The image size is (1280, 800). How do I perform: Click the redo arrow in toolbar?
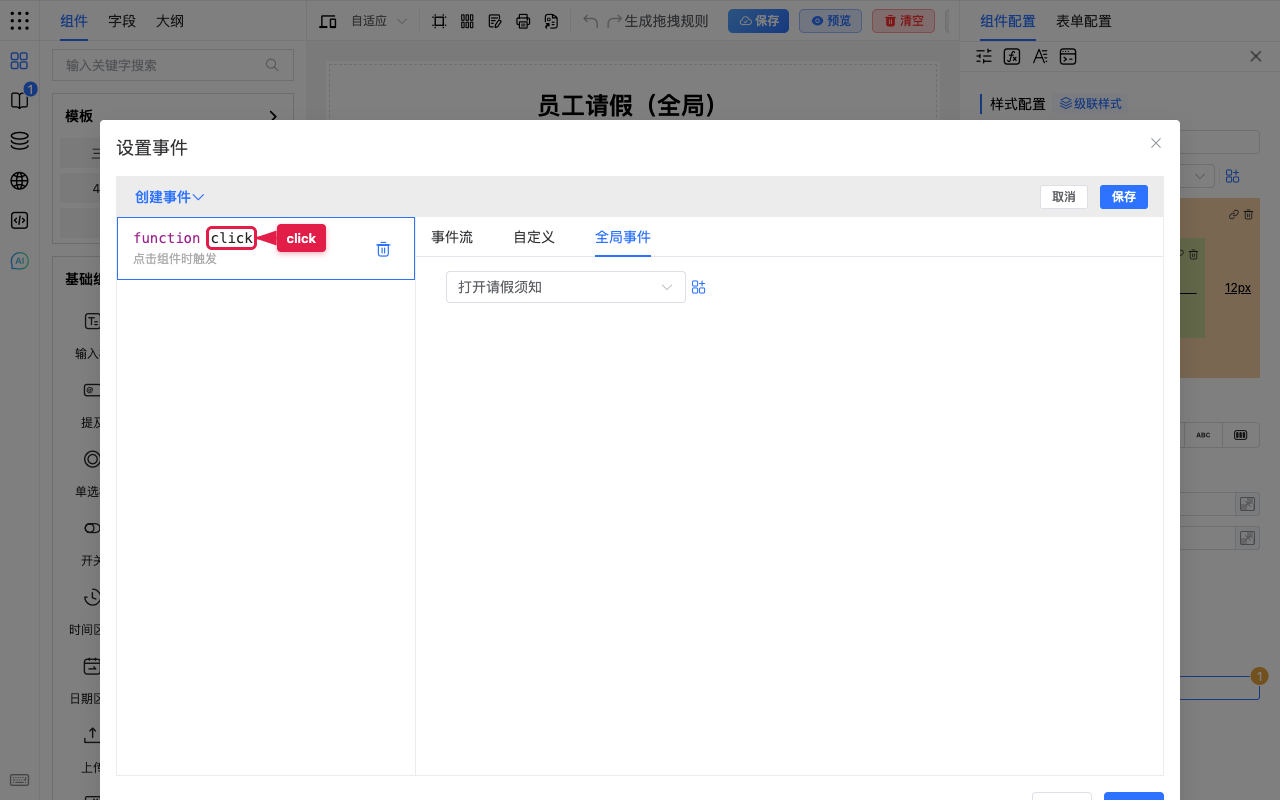click(615, 21)
